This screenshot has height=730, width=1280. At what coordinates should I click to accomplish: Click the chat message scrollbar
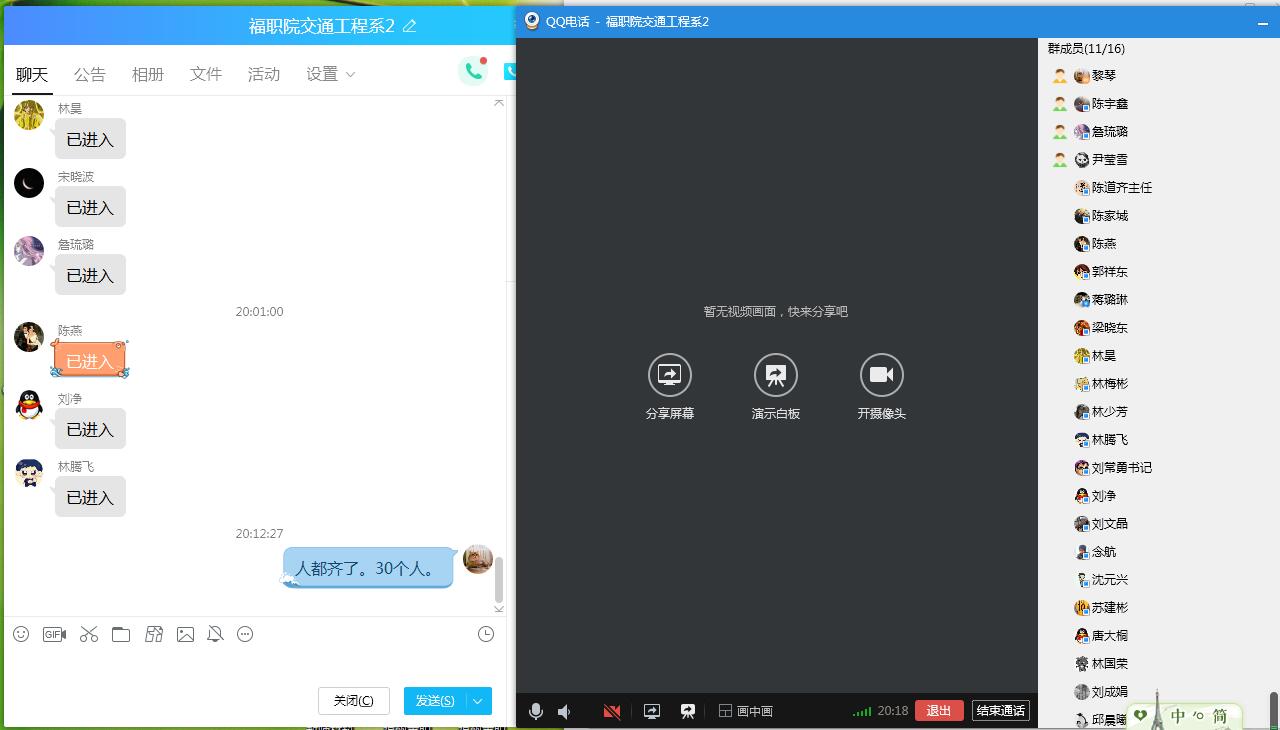(x=498, y=580)
